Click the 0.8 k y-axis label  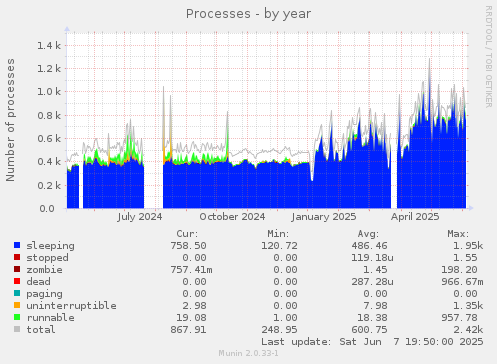click(x=49, y=116)
